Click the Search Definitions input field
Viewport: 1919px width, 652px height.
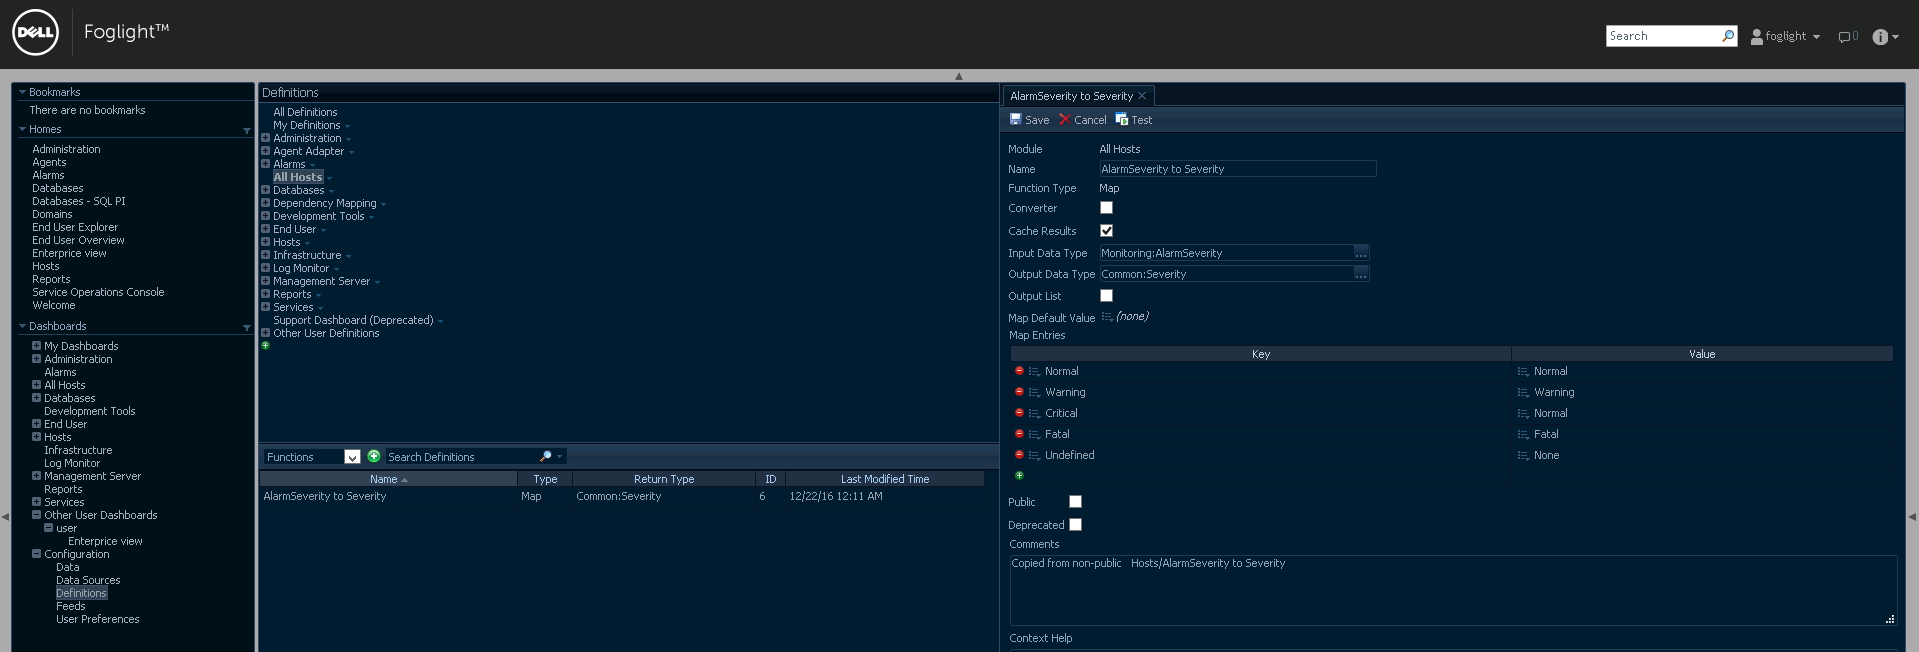click(461, 457)
